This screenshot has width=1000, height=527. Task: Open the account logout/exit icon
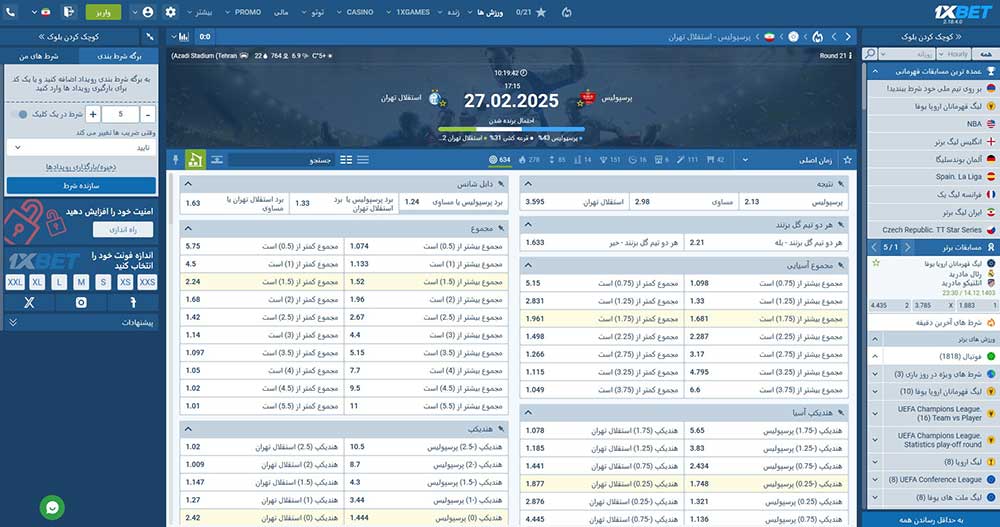(69, 11)
